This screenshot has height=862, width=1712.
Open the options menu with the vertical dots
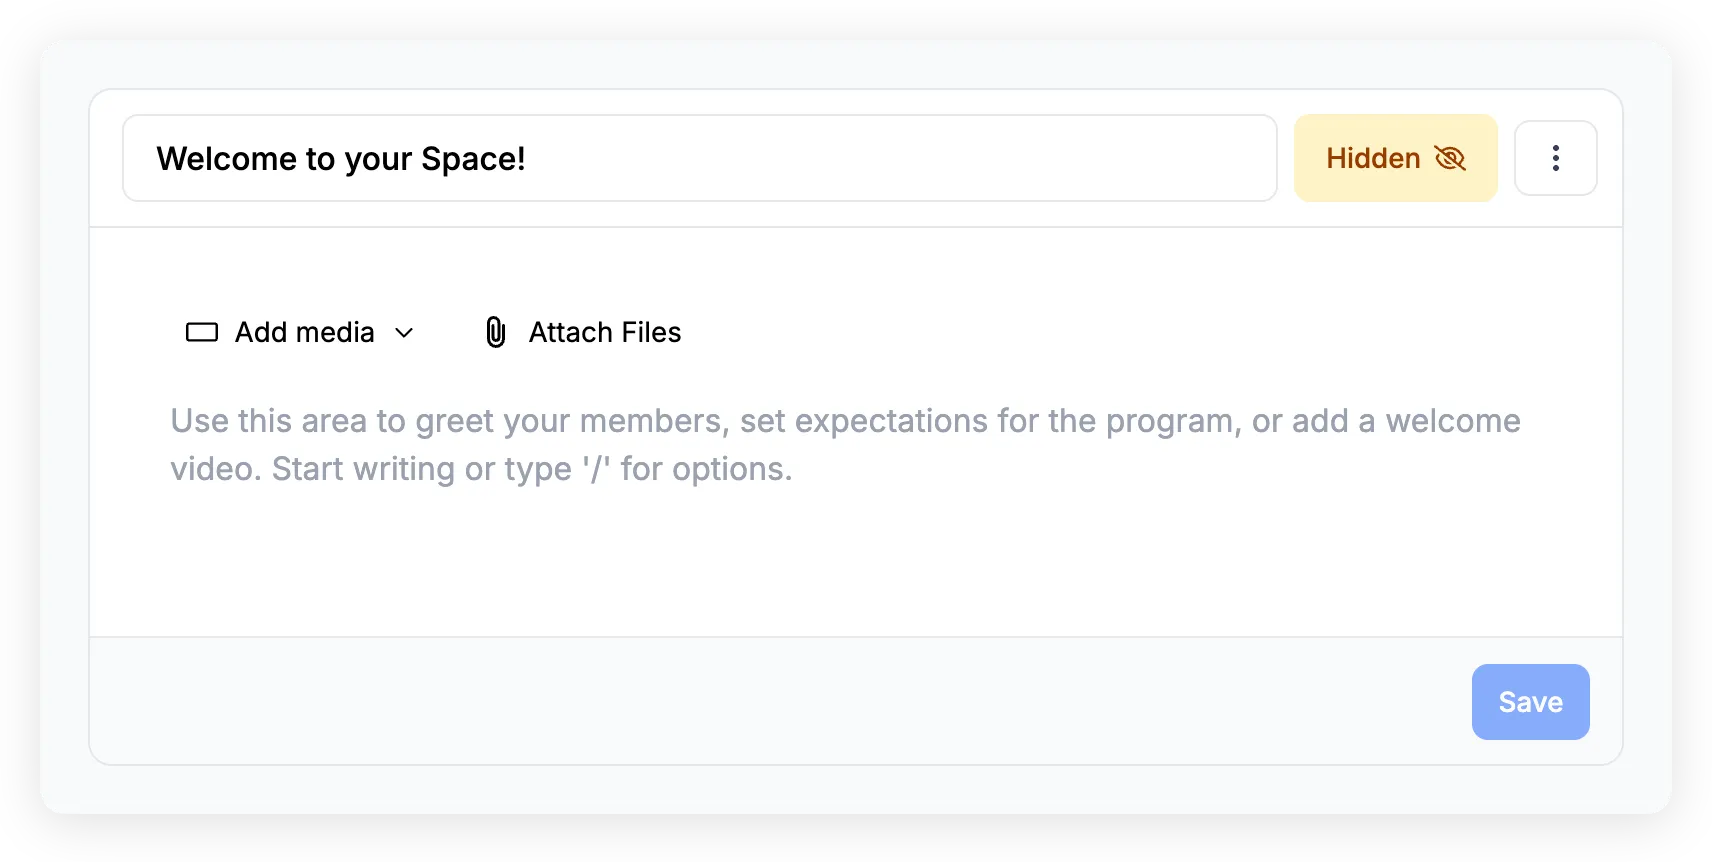[x=1555, y=157]
